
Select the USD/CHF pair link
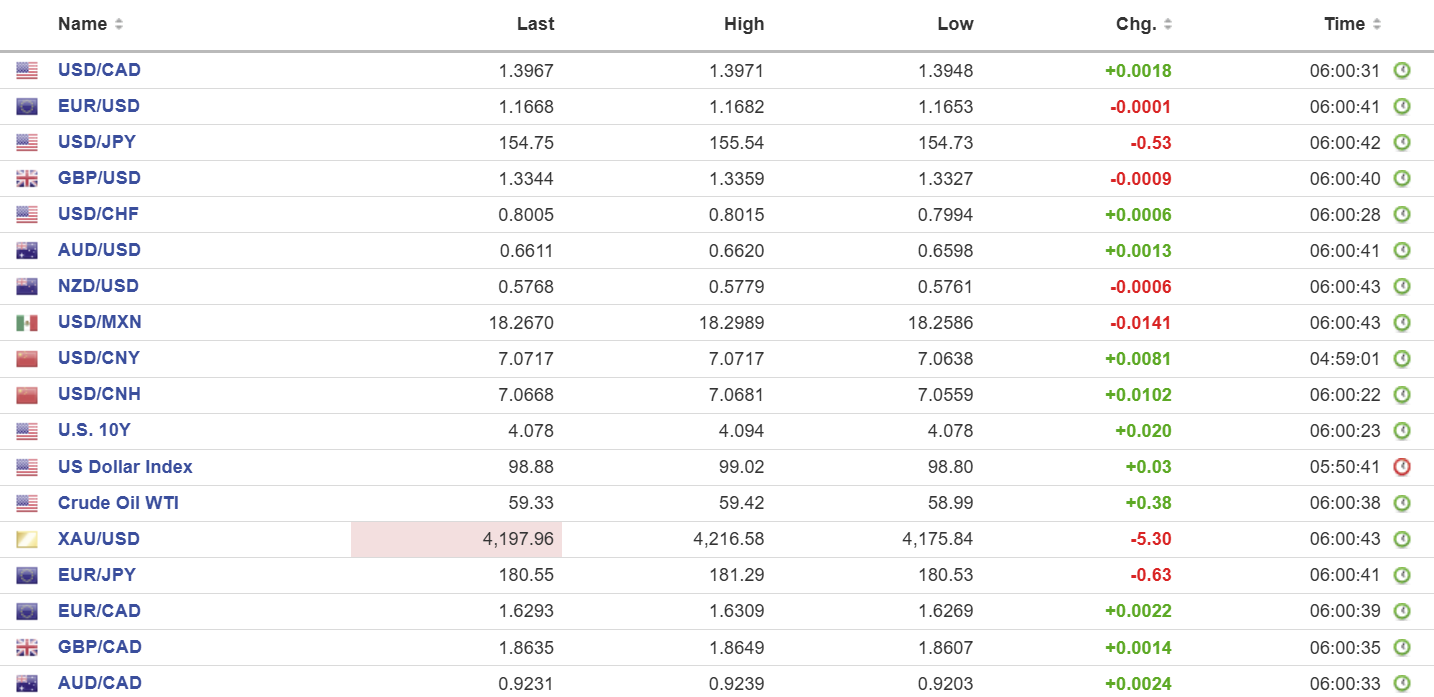(x=98, y=214)
